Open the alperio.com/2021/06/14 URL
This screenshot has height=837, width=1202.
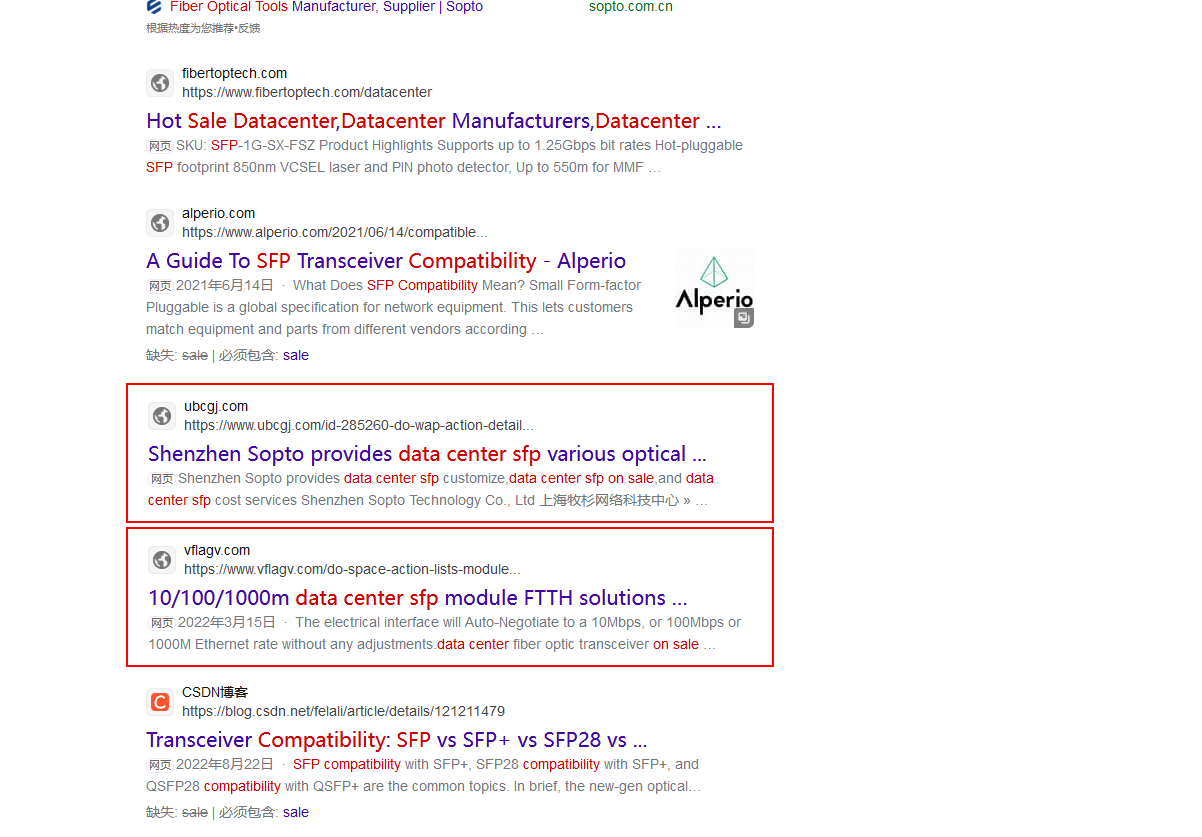[x=335, y=232]
